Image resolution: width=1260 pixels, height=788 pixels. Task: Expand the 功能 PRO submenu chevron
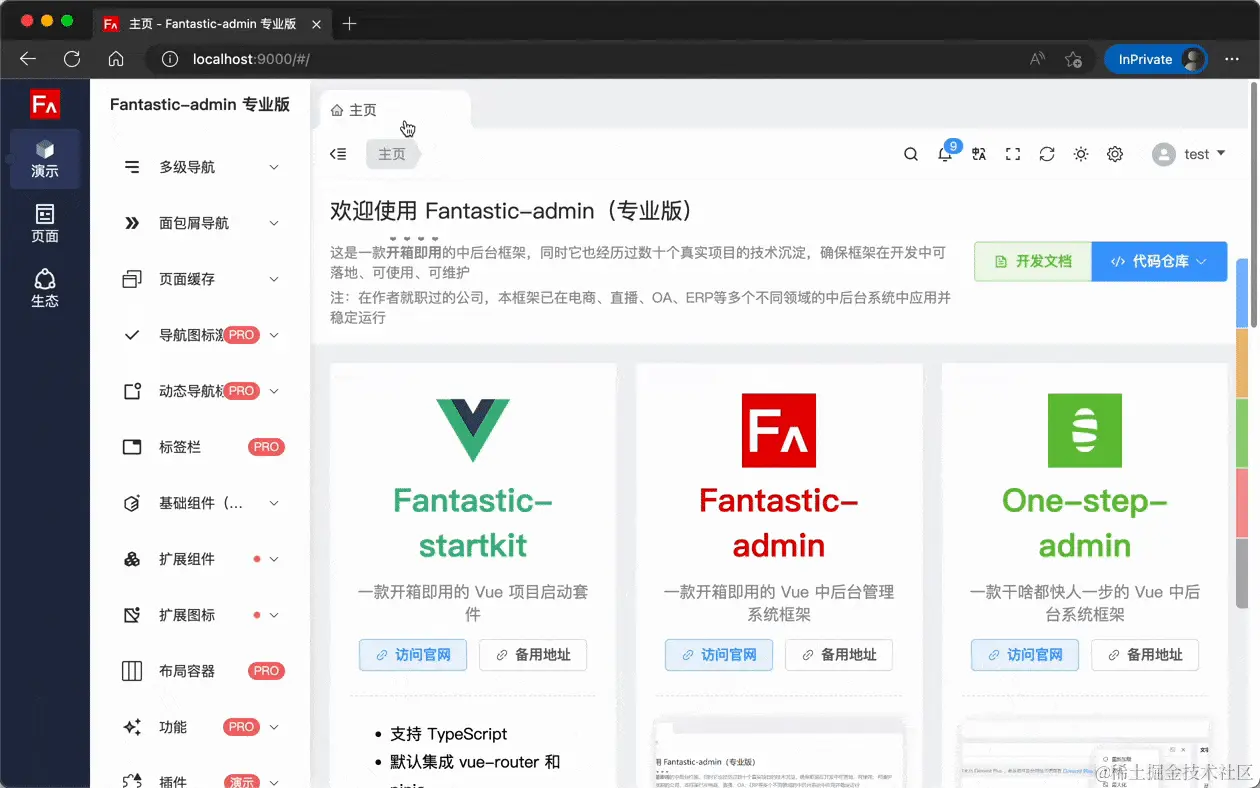pyautogui.click(x=274, y=727)
